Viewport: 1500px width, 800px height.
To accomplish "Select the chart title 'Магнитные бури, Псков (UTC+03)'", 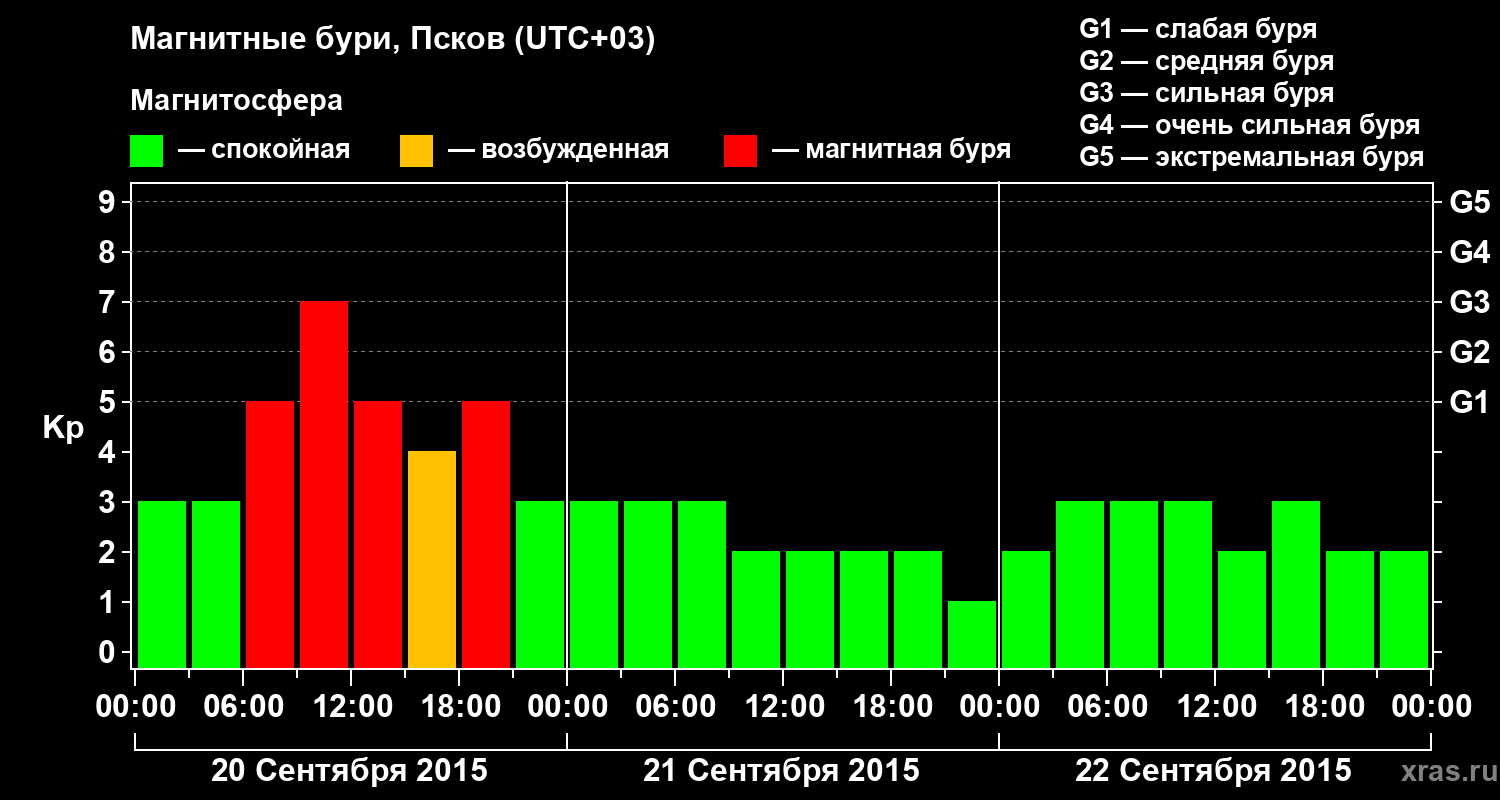I will pos(393,41).
